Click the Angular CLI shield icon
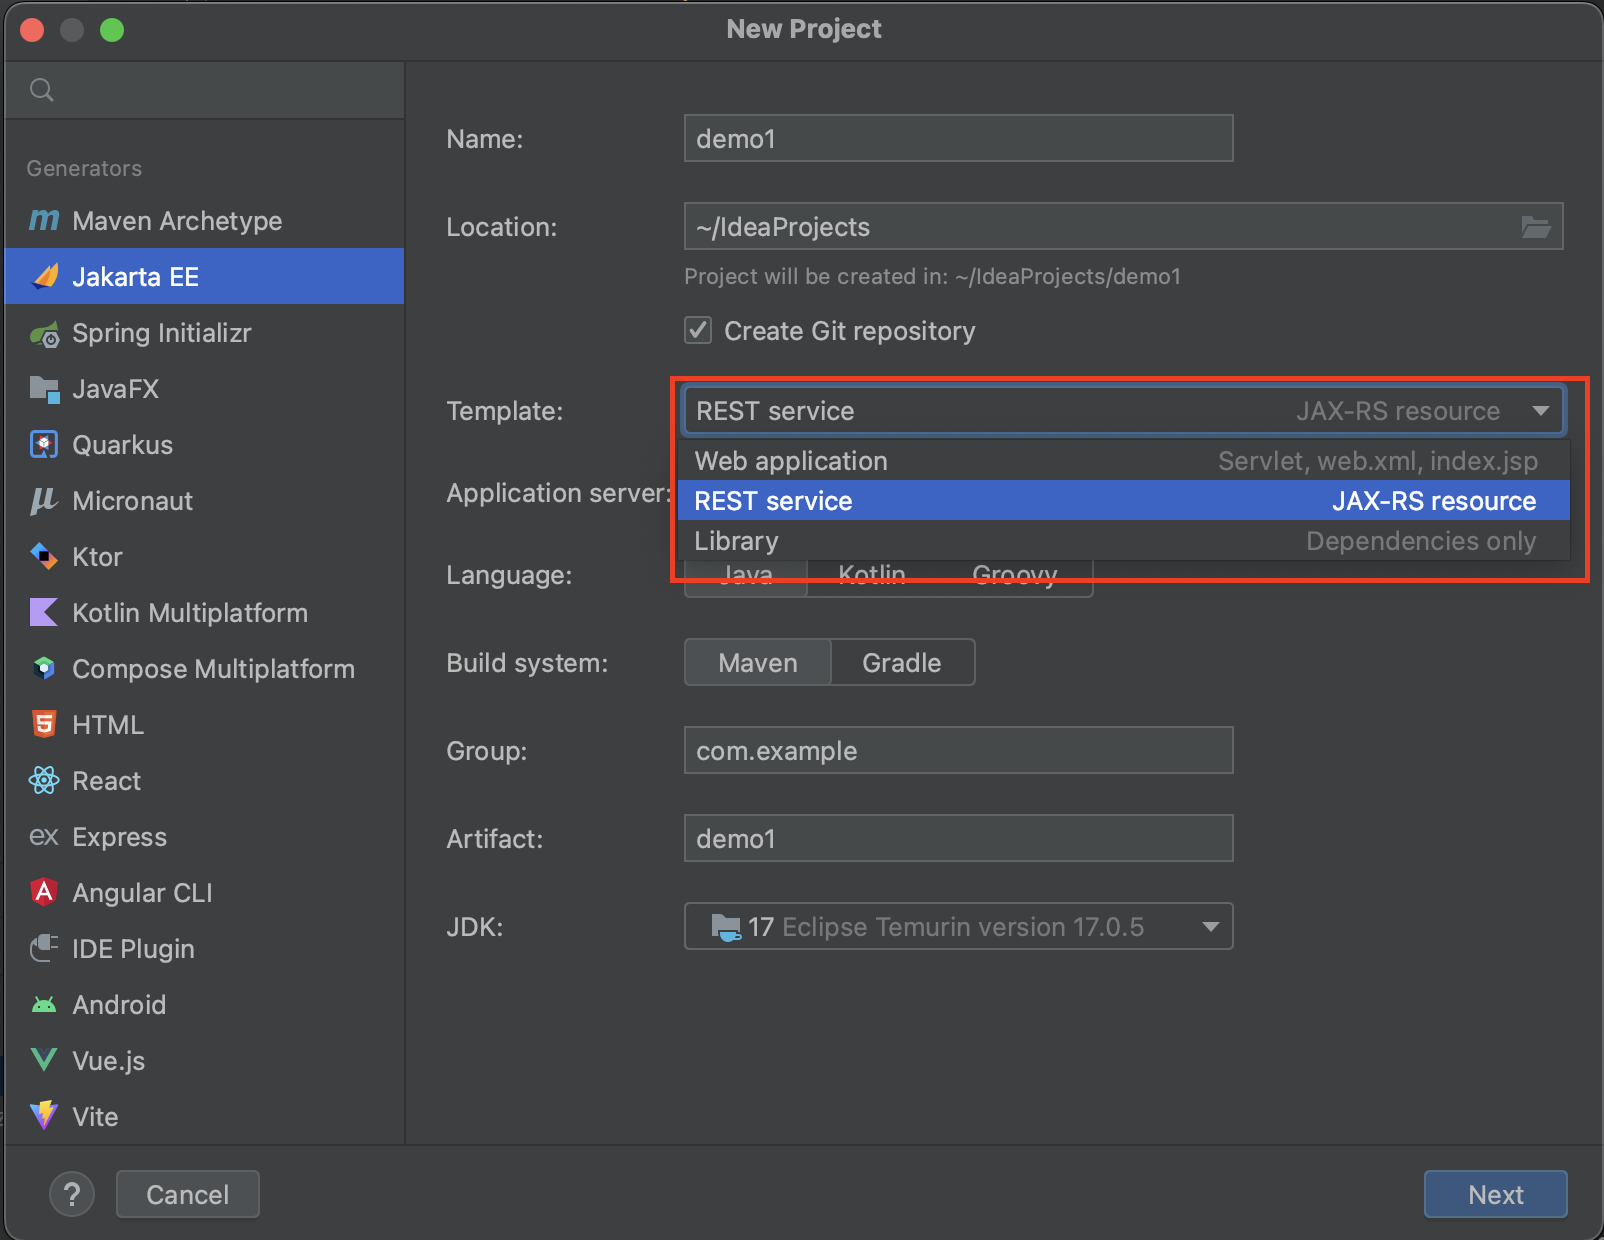1604x1240 pixels. tap(44, 892)
